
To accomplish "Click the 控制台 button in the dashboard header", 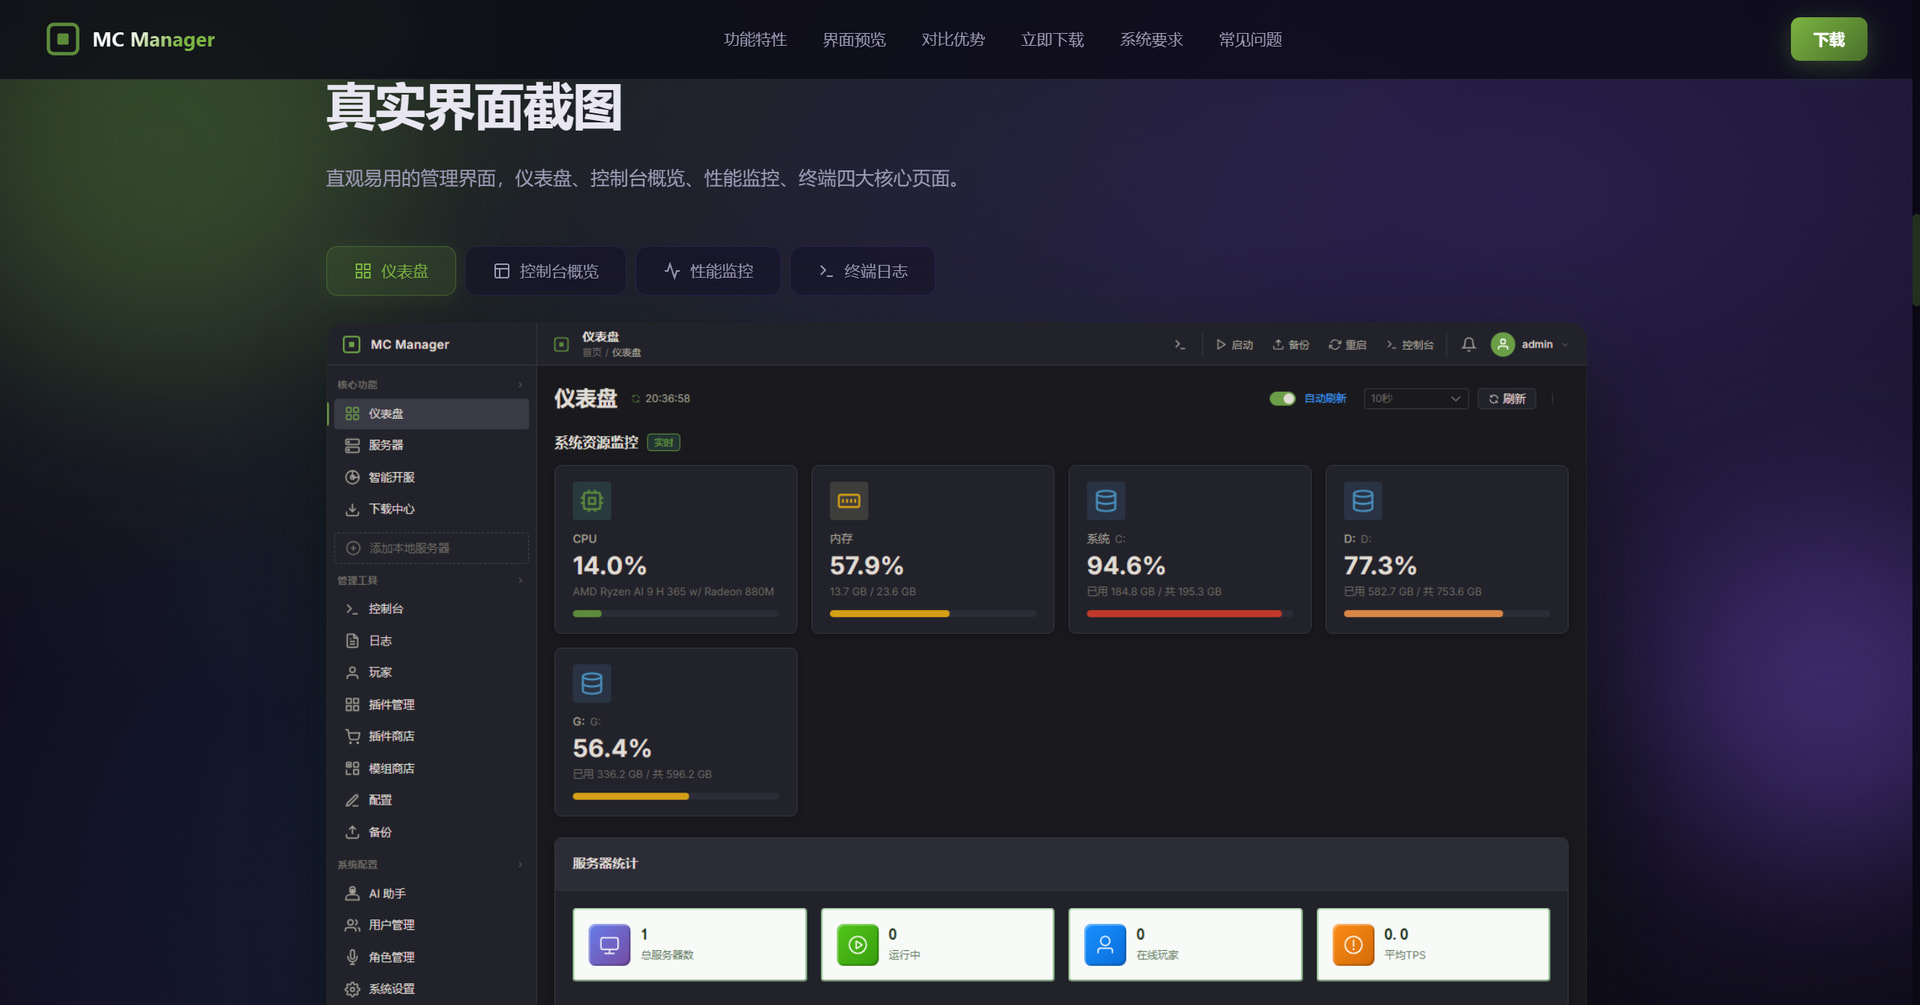I will point(1410,345).
